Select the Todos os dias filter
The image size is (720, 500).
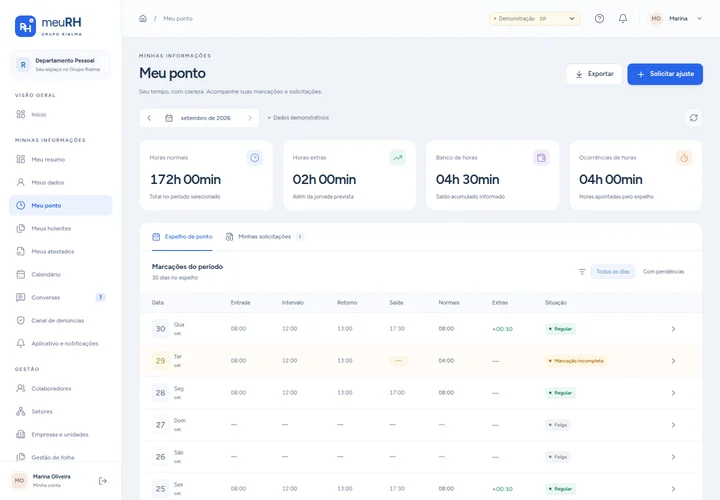pos(613,272)
